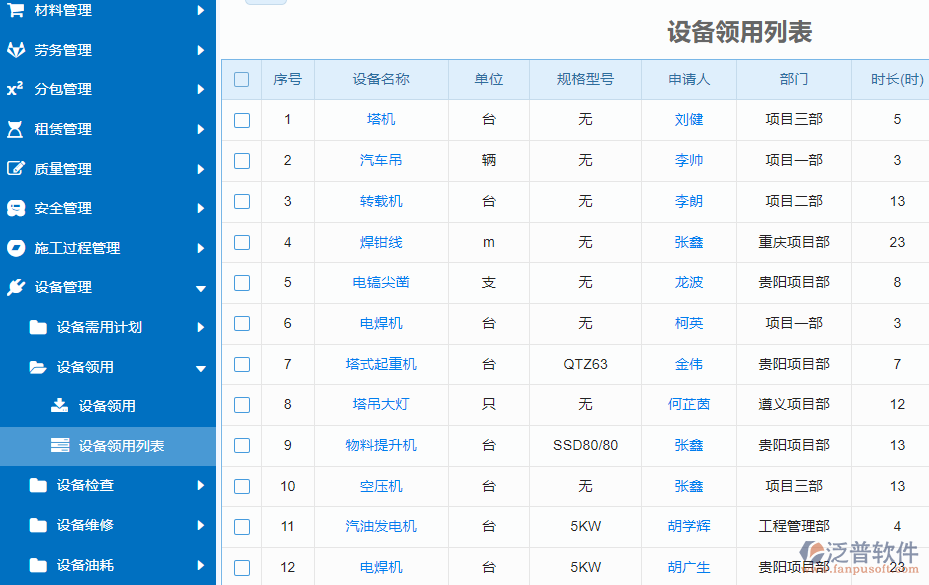Click the wrench icon beside 设备管理
The height and width of the screenshot is (585, 929).
click(x=15, y=288)
